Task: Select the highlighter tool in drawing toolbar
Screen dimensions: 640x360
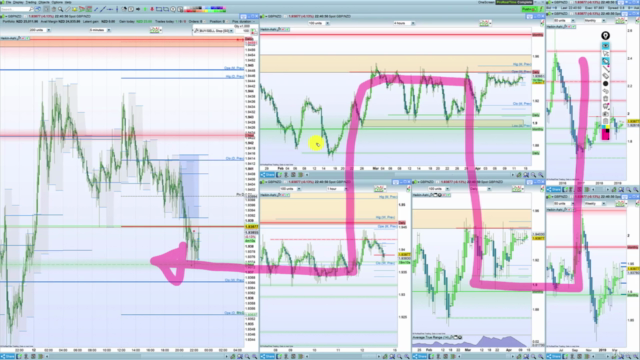Action: [605, 61]
